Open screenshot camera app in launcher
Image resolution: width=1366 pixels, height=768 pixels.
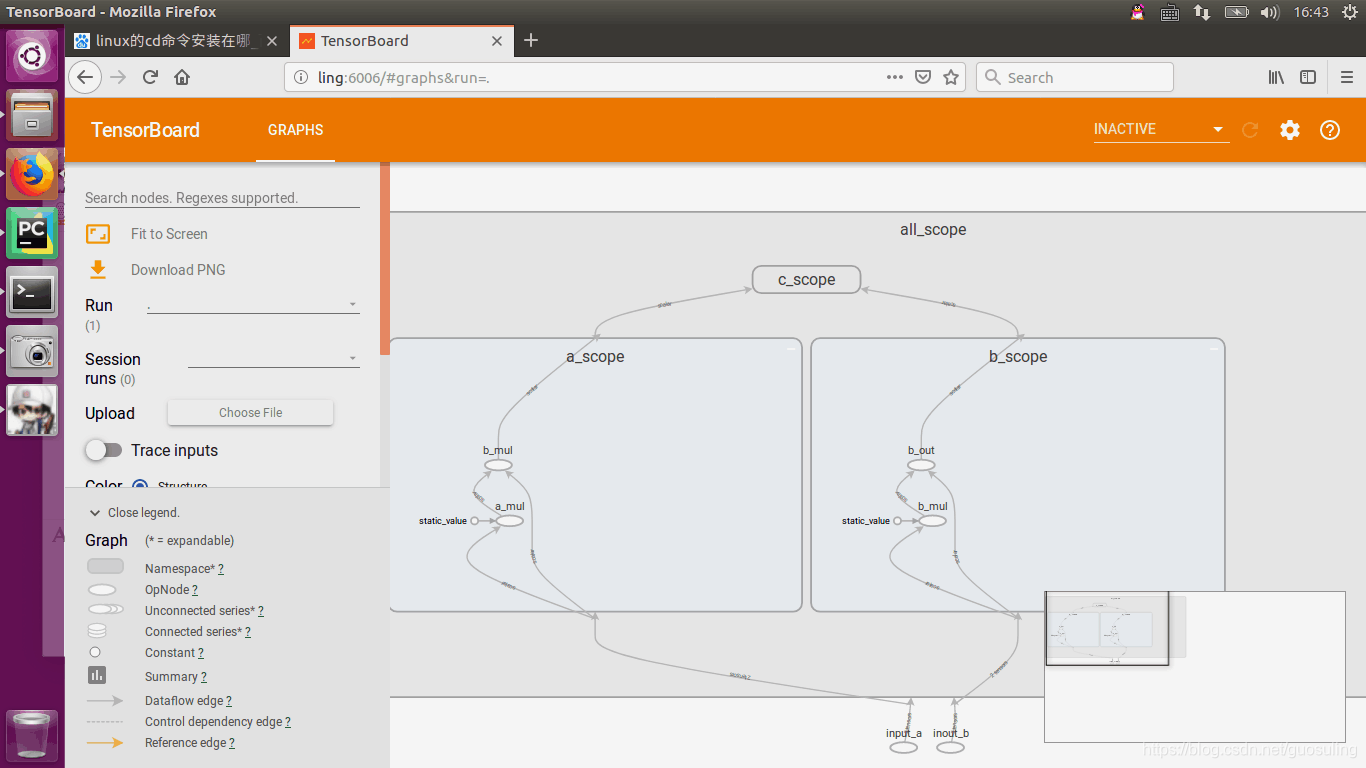32,351
